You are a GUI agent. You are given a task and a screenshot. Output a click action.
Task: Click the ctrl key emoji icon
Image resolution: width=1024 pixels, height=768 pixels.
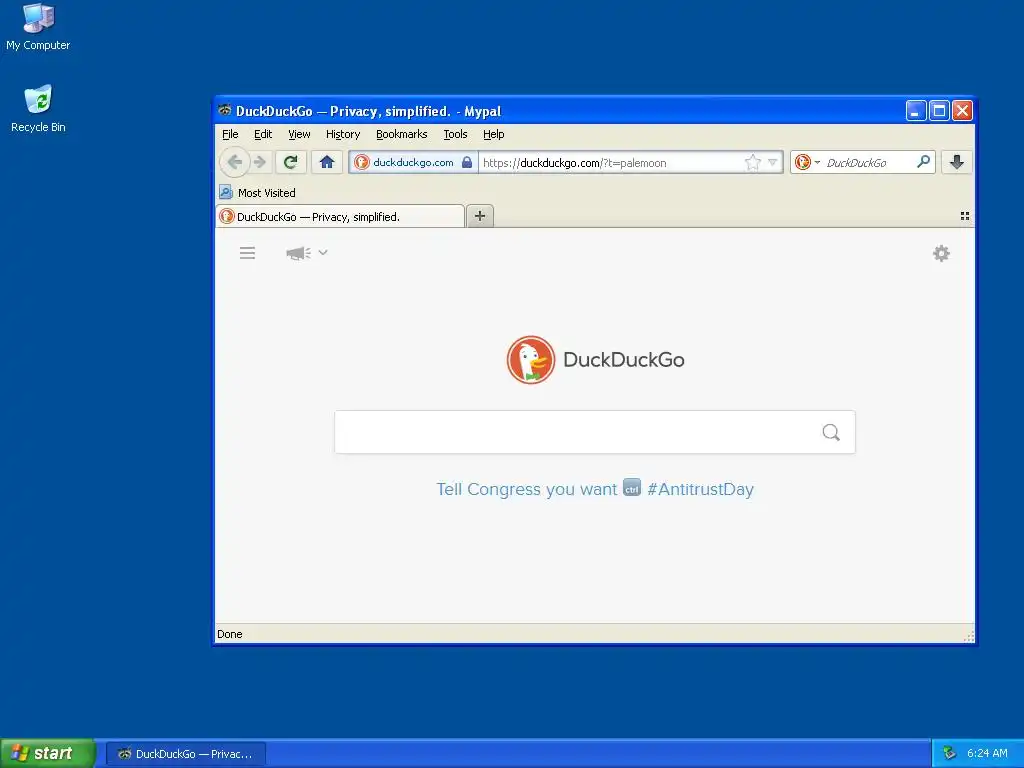point(632,488)
